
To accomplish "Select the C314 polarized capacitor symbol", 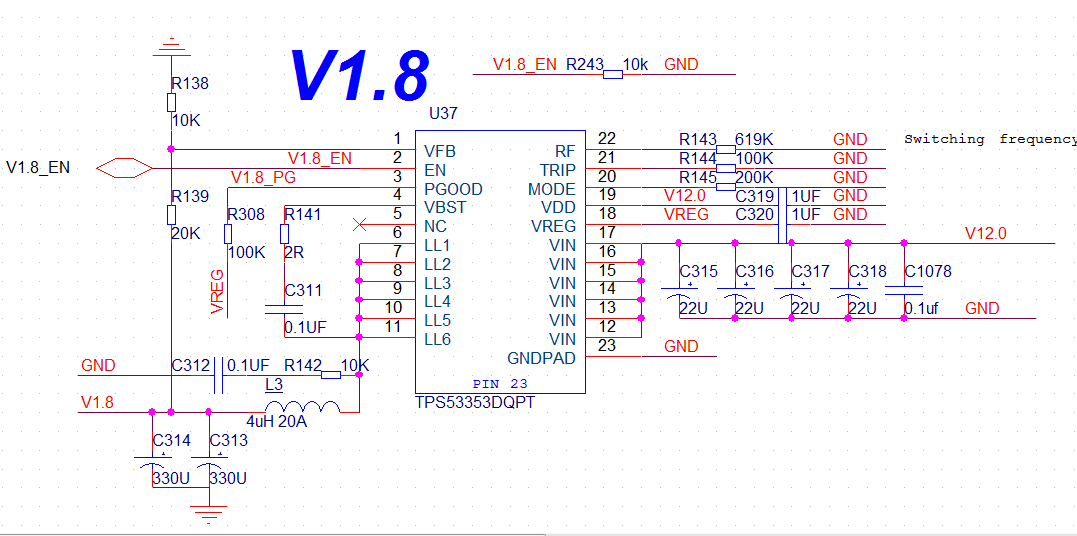I will pos(152,462).
